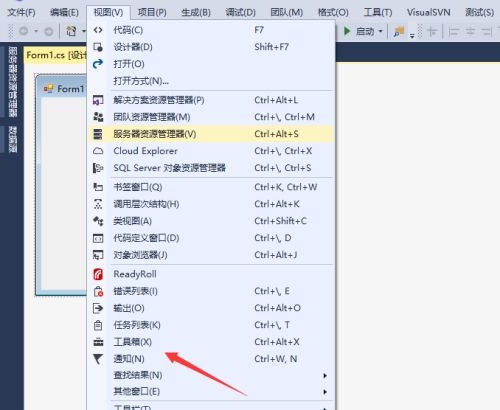Image resolution: width=500 pixels, height=410 pixels.
Task: Click the call hierarchy icon beside 调用层次结构(H)
Action: click(x=98, y=204)
